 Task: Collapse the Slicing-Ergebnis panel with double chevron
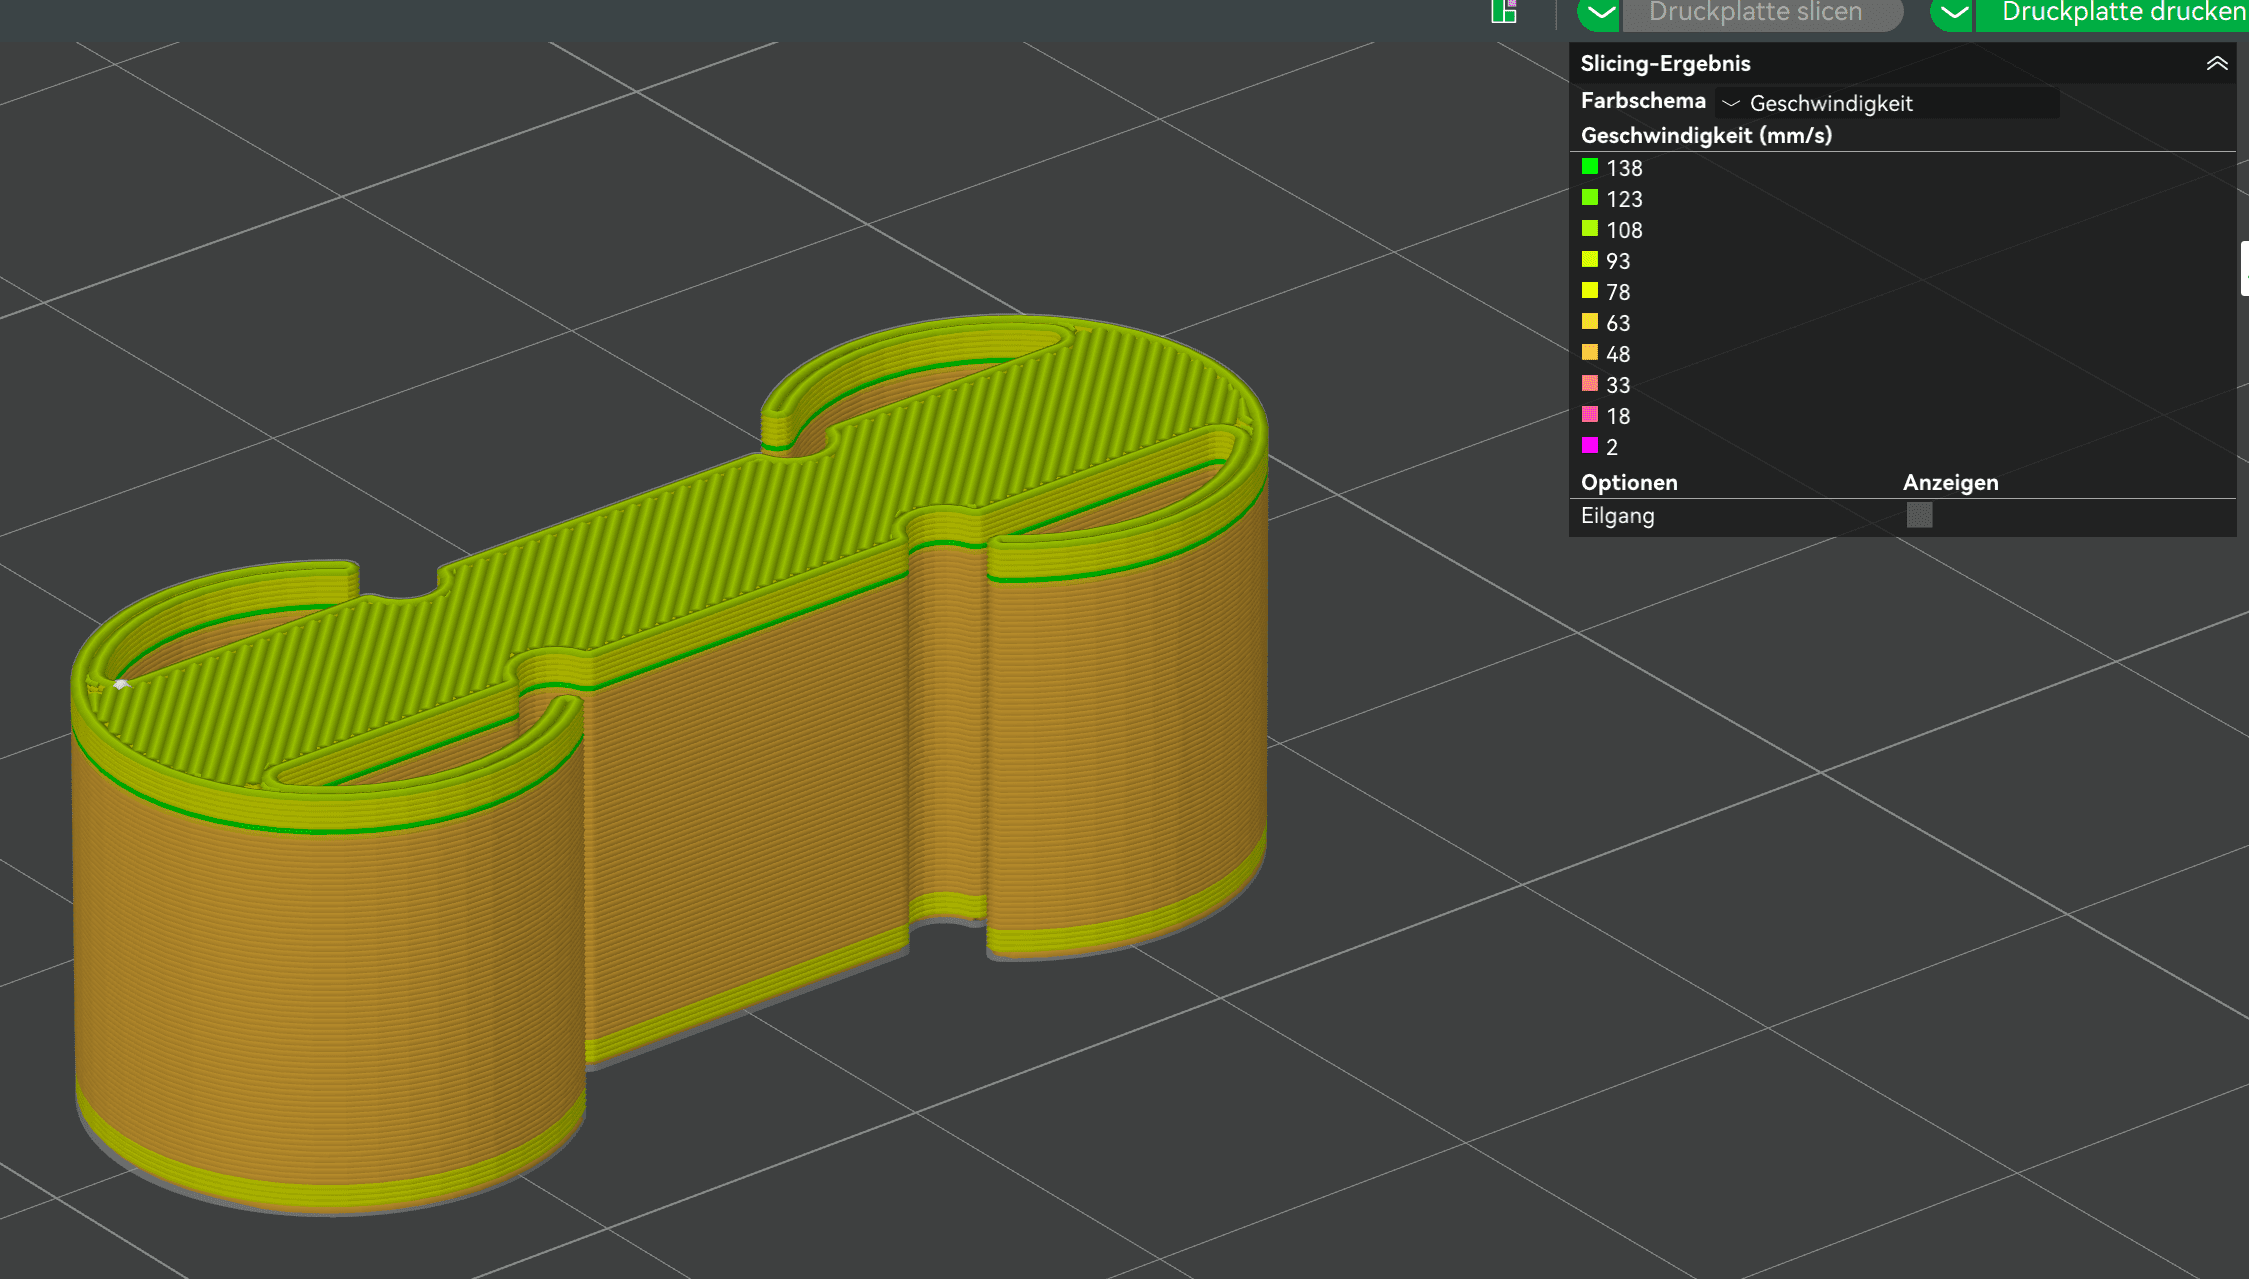coord(2216,64)
